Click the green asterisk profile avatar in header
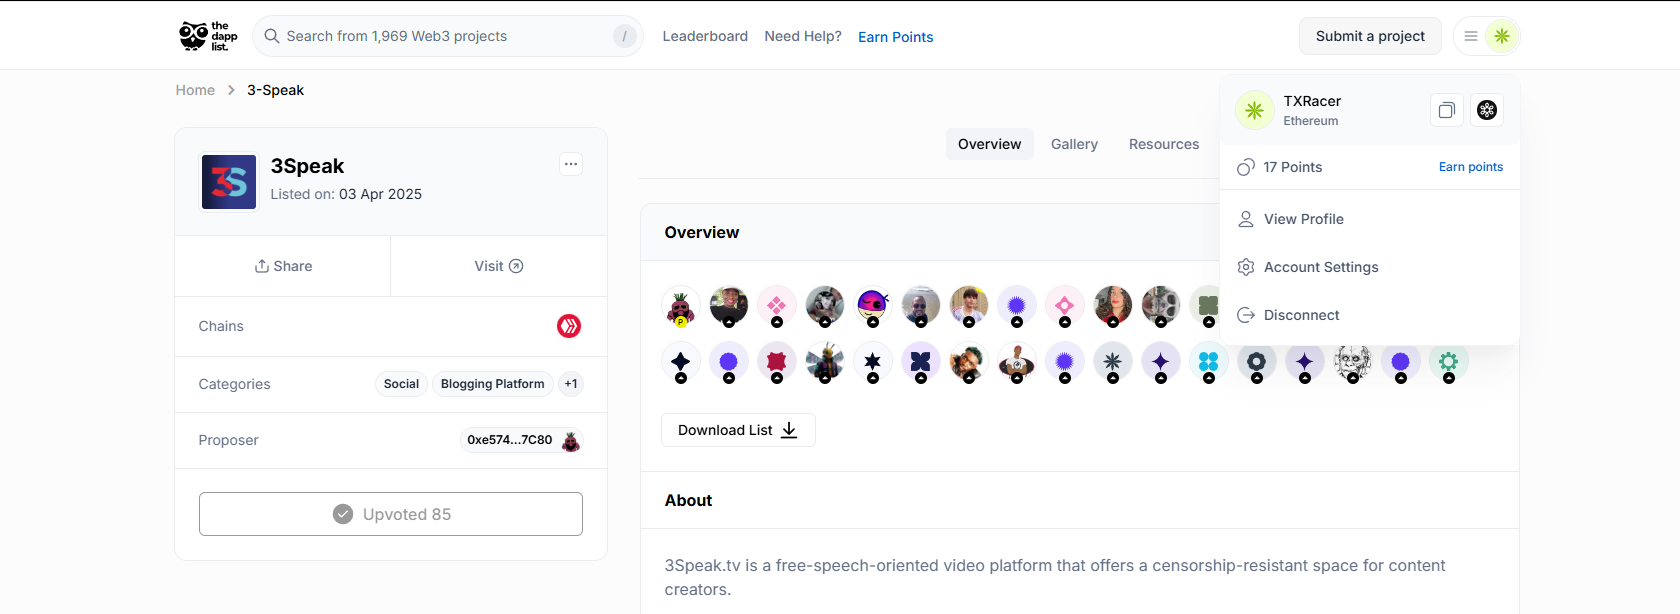The height and width of the screenshot is (614, 1680). [x=1502, y=36]
